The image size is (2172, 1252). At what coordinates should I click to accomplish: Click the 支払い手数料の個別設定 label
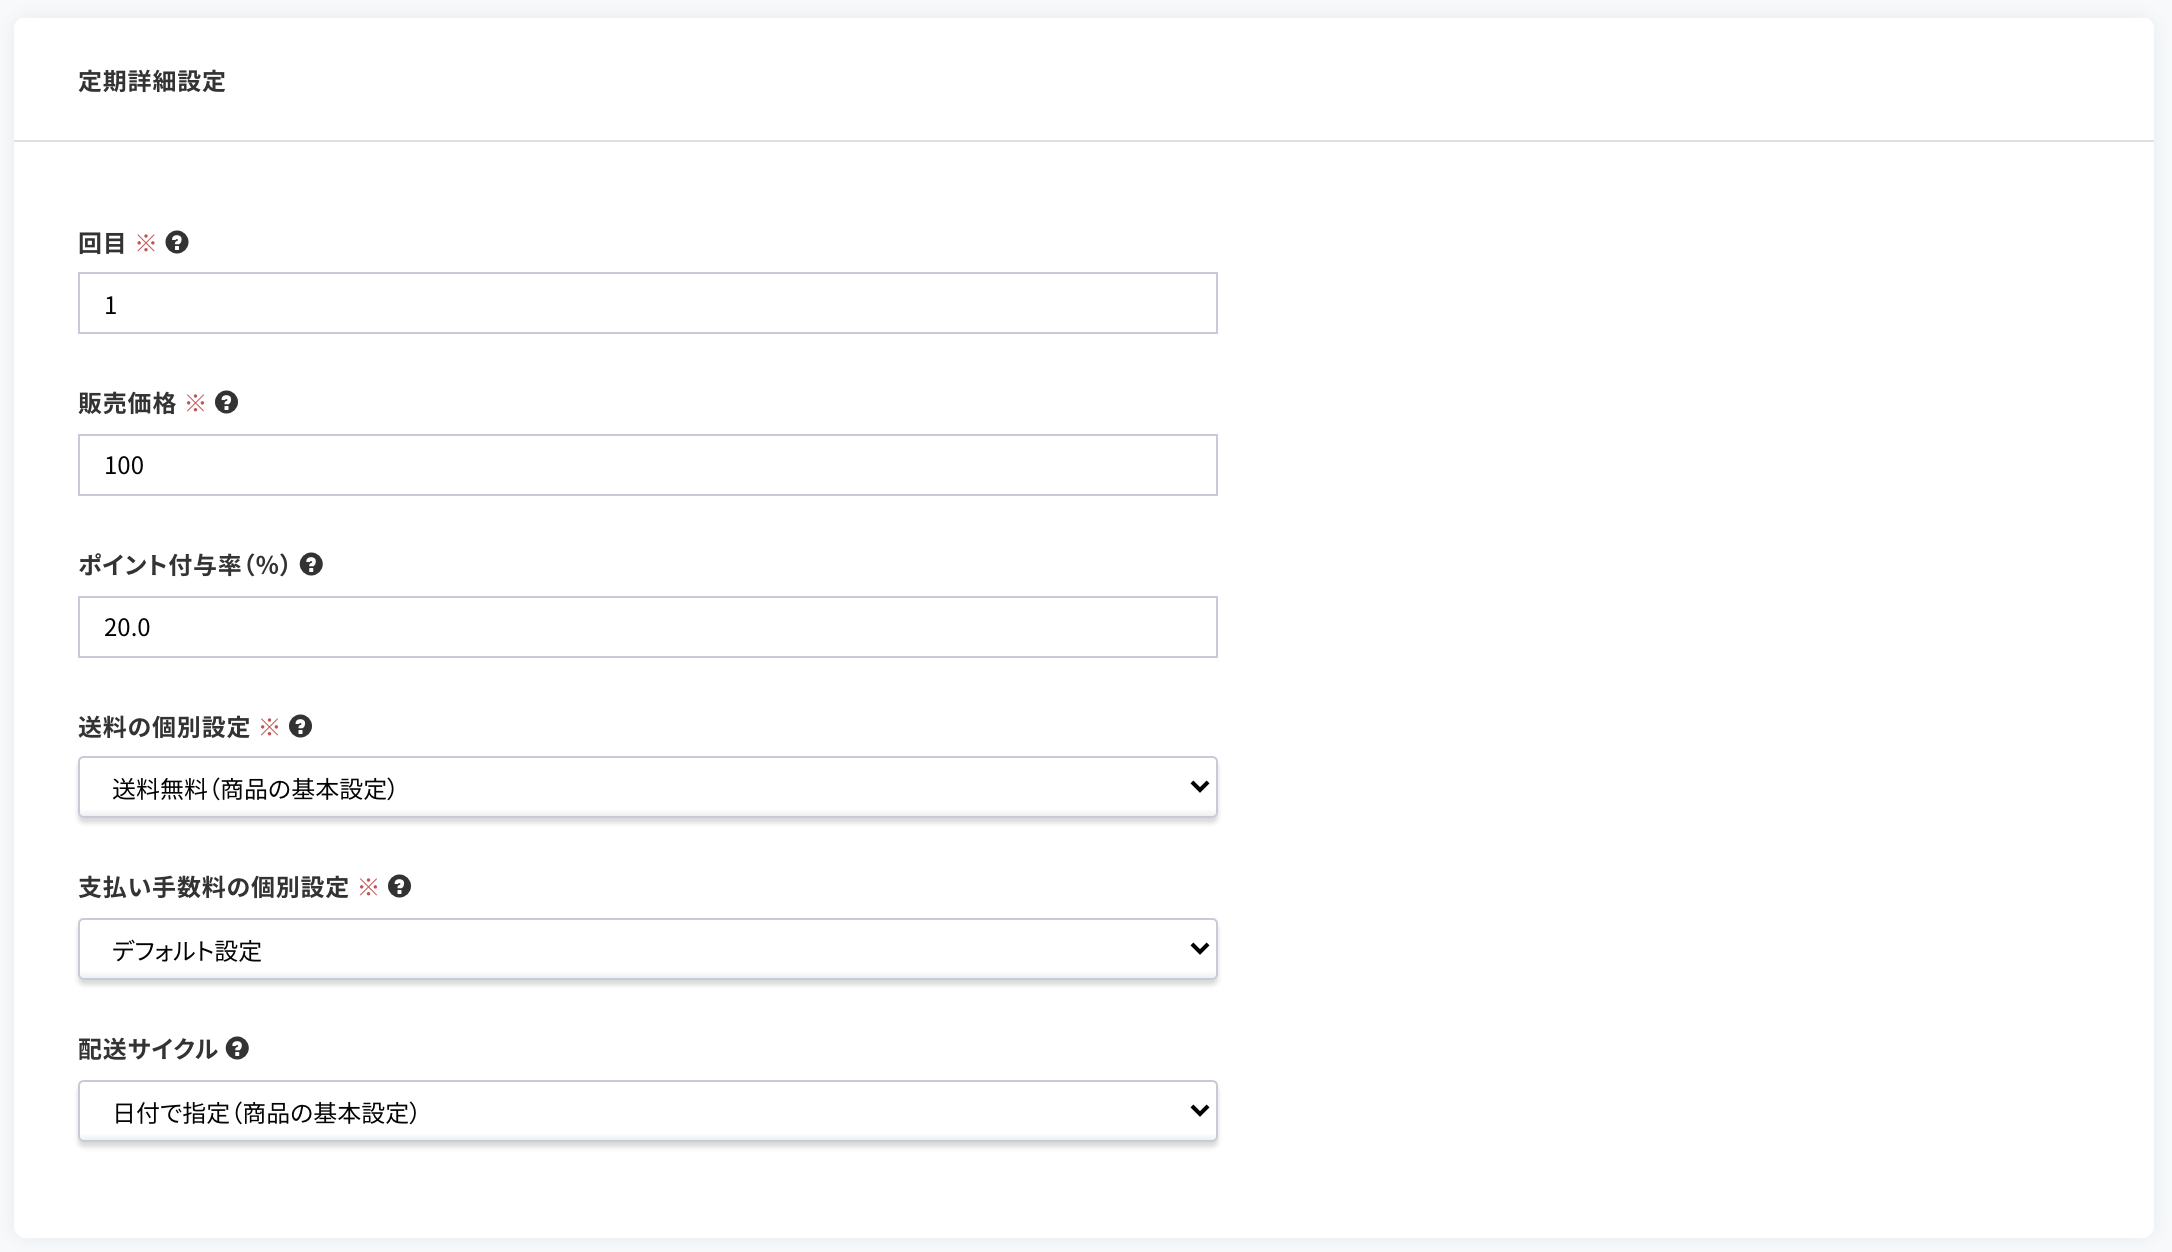point(213,887)
